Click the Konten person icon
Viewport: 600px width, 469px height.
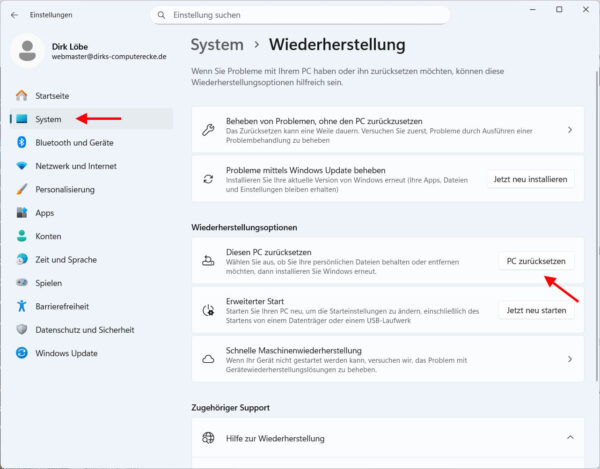[22, 236]
